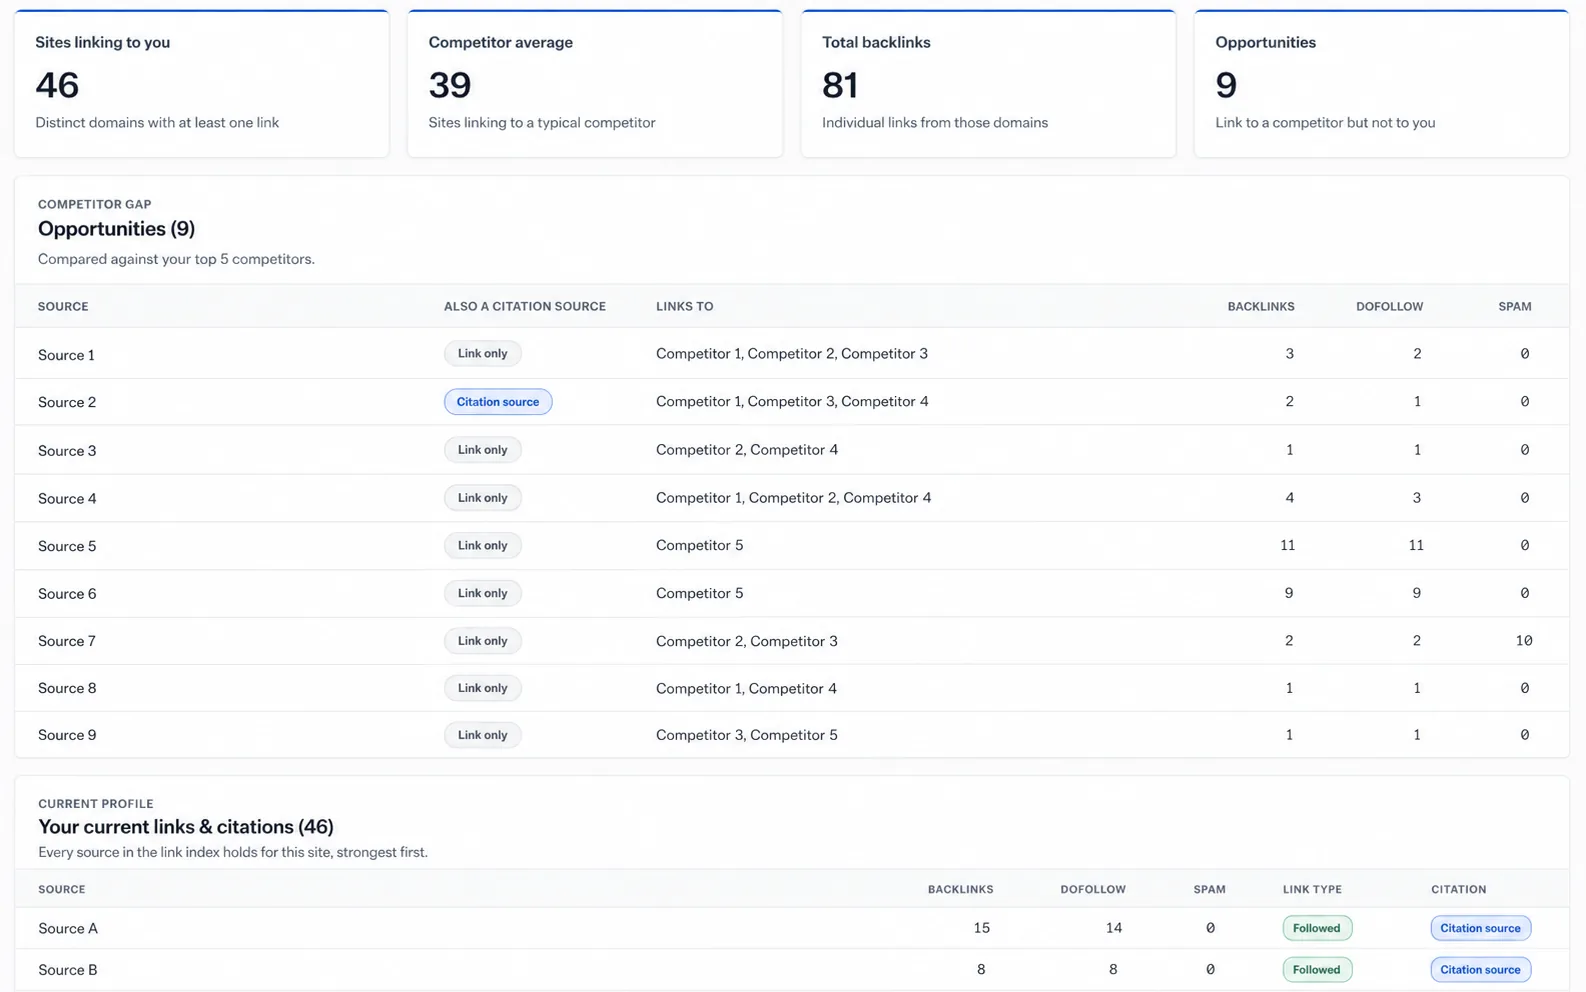Click 'Competitor 1, Competitor 4' cell
This screenshot has height=992, width=1586.
[746, 688]
